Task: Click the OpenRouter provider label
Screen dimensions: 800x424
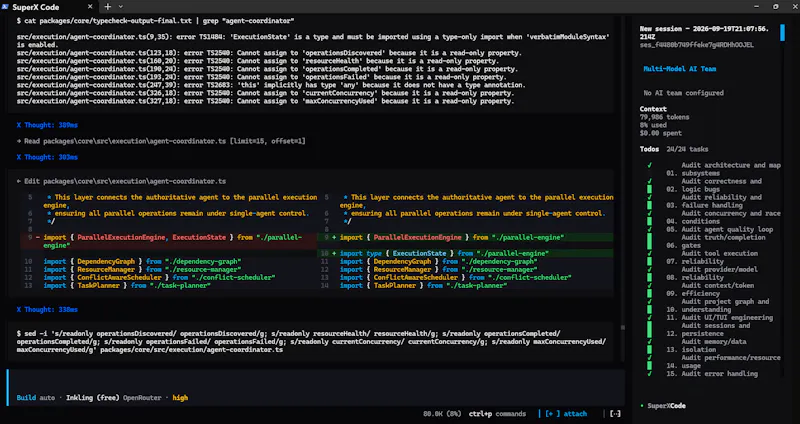Action: (142, 397)
